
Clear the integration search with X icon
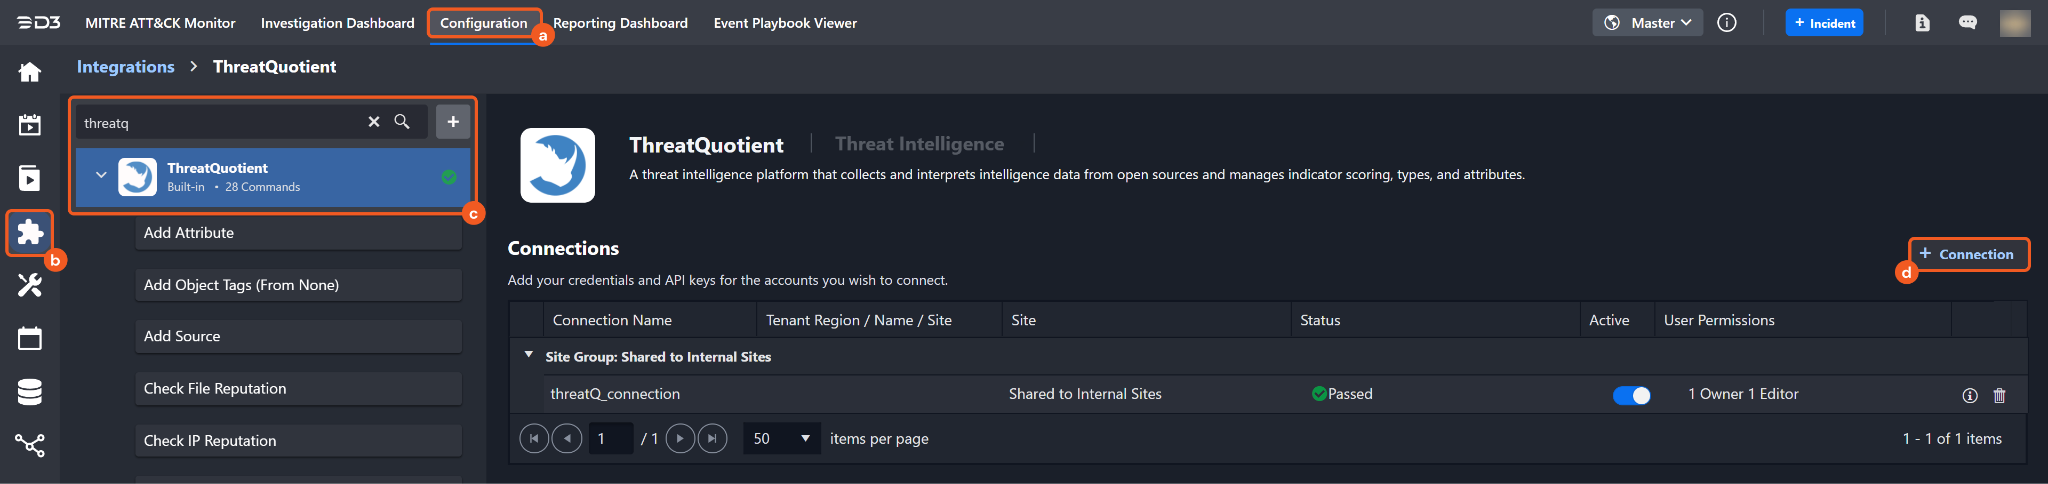(x=374, y=122)
